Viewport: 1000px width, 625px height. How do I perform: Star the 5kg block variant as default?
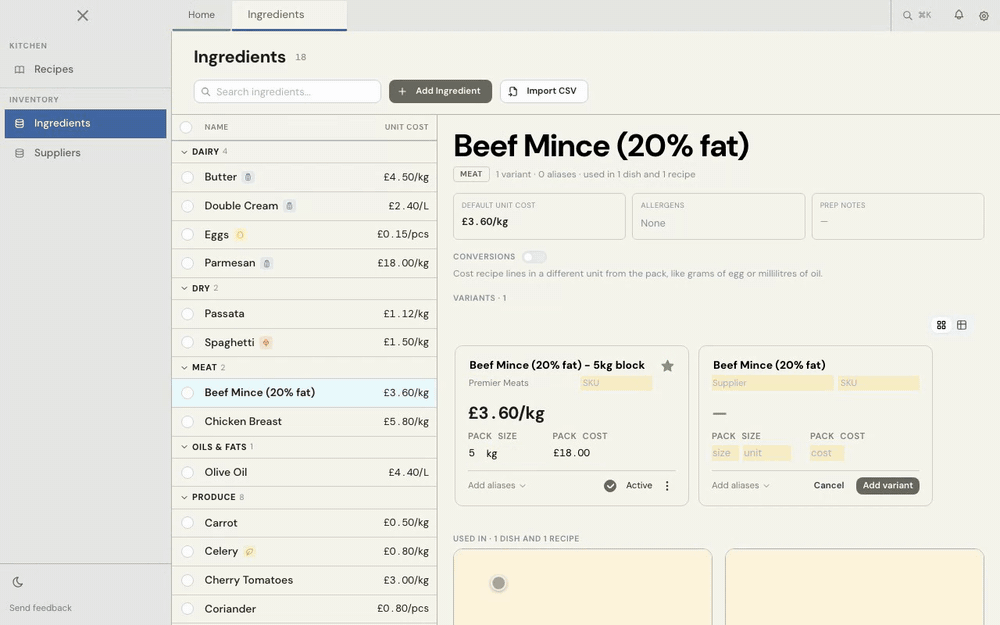667,365
